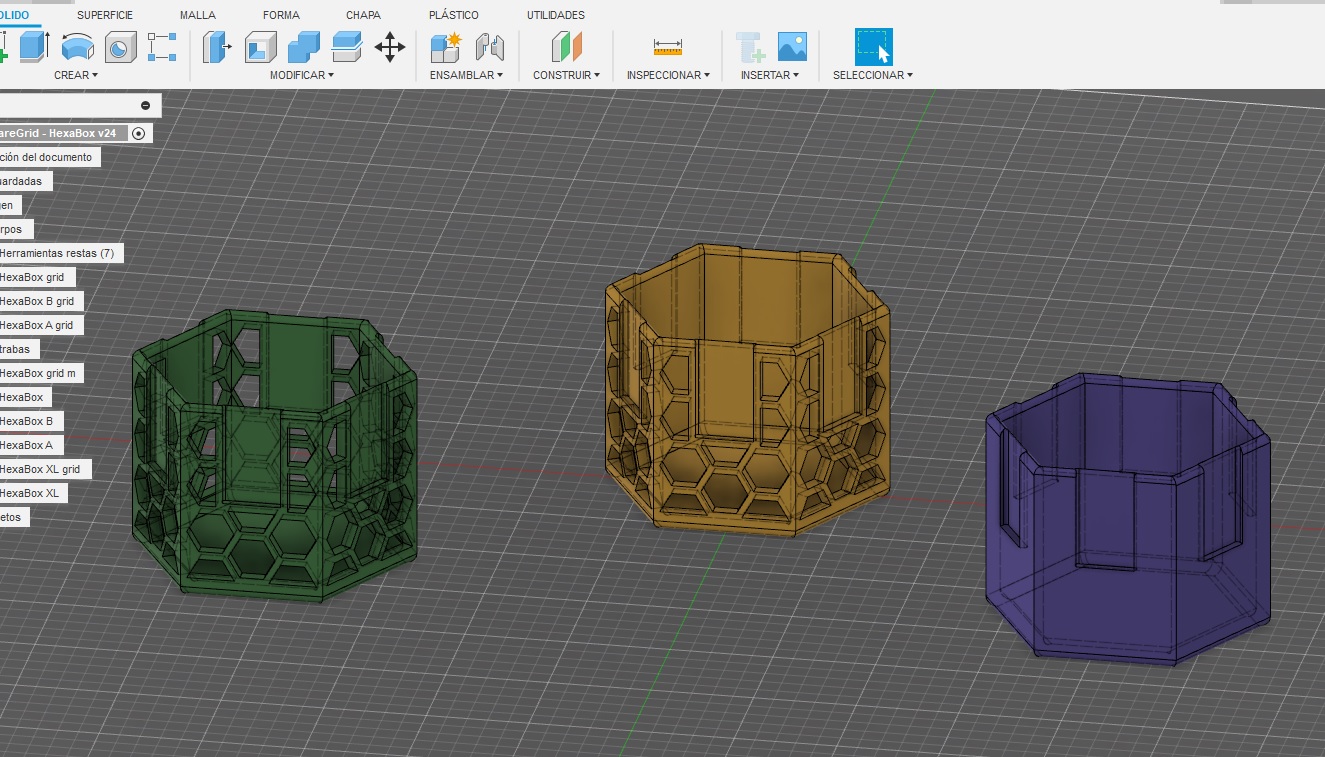Open the MODIFICAR dropdown menu

[x=302, y=75]
